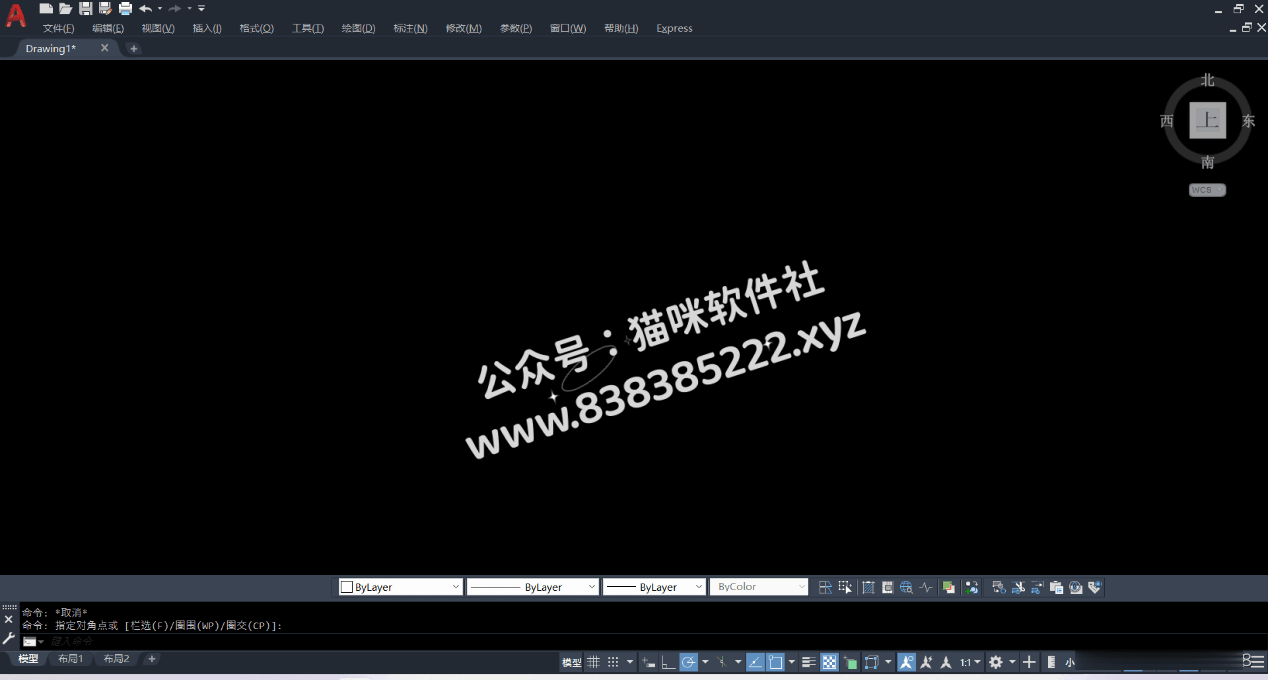The height and width of the screenshot is (680, 1268).
Task: Open the Express menu
Action: (674, 28)
